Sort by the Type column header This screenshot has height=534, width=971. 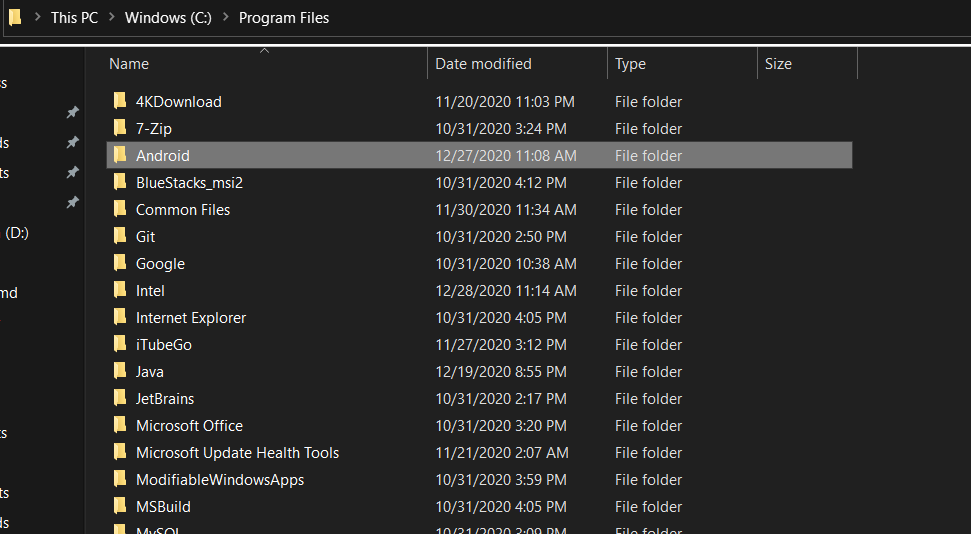point(630,64)
